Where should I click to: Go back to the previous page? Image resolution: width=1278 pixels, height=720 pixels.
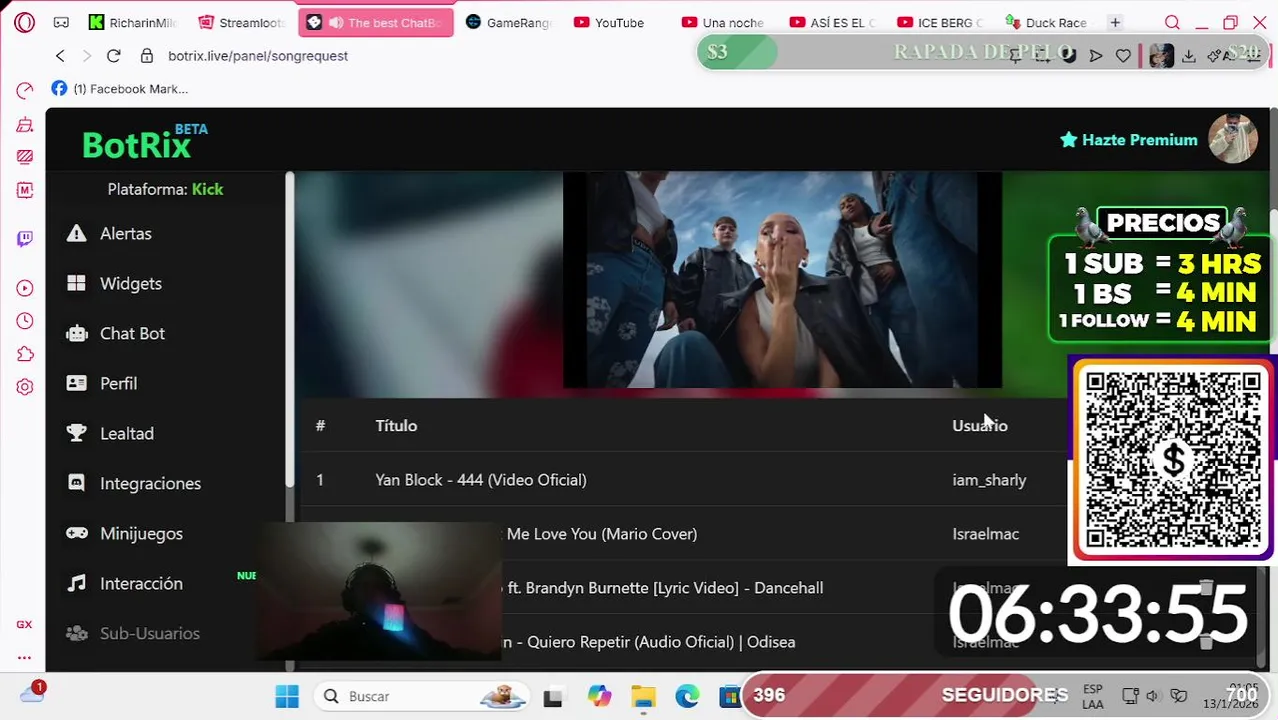pyautogui.click(x=60, y=56)
